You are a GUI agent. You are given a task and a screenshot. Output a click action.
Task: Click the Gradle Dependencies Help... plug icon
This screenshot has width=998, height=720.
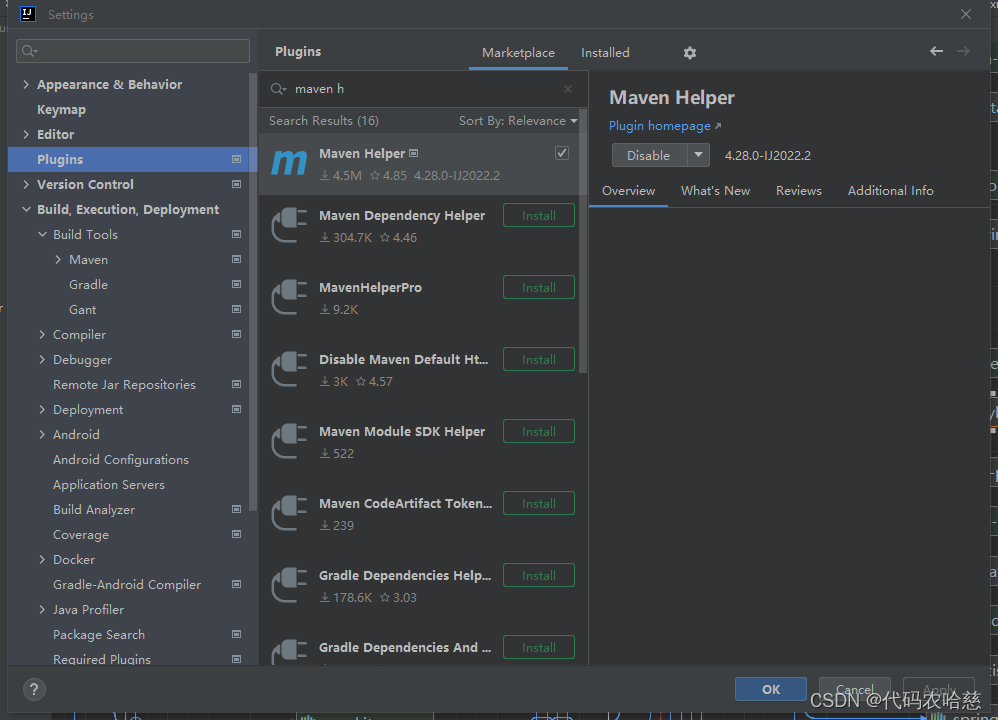point(289,585)
